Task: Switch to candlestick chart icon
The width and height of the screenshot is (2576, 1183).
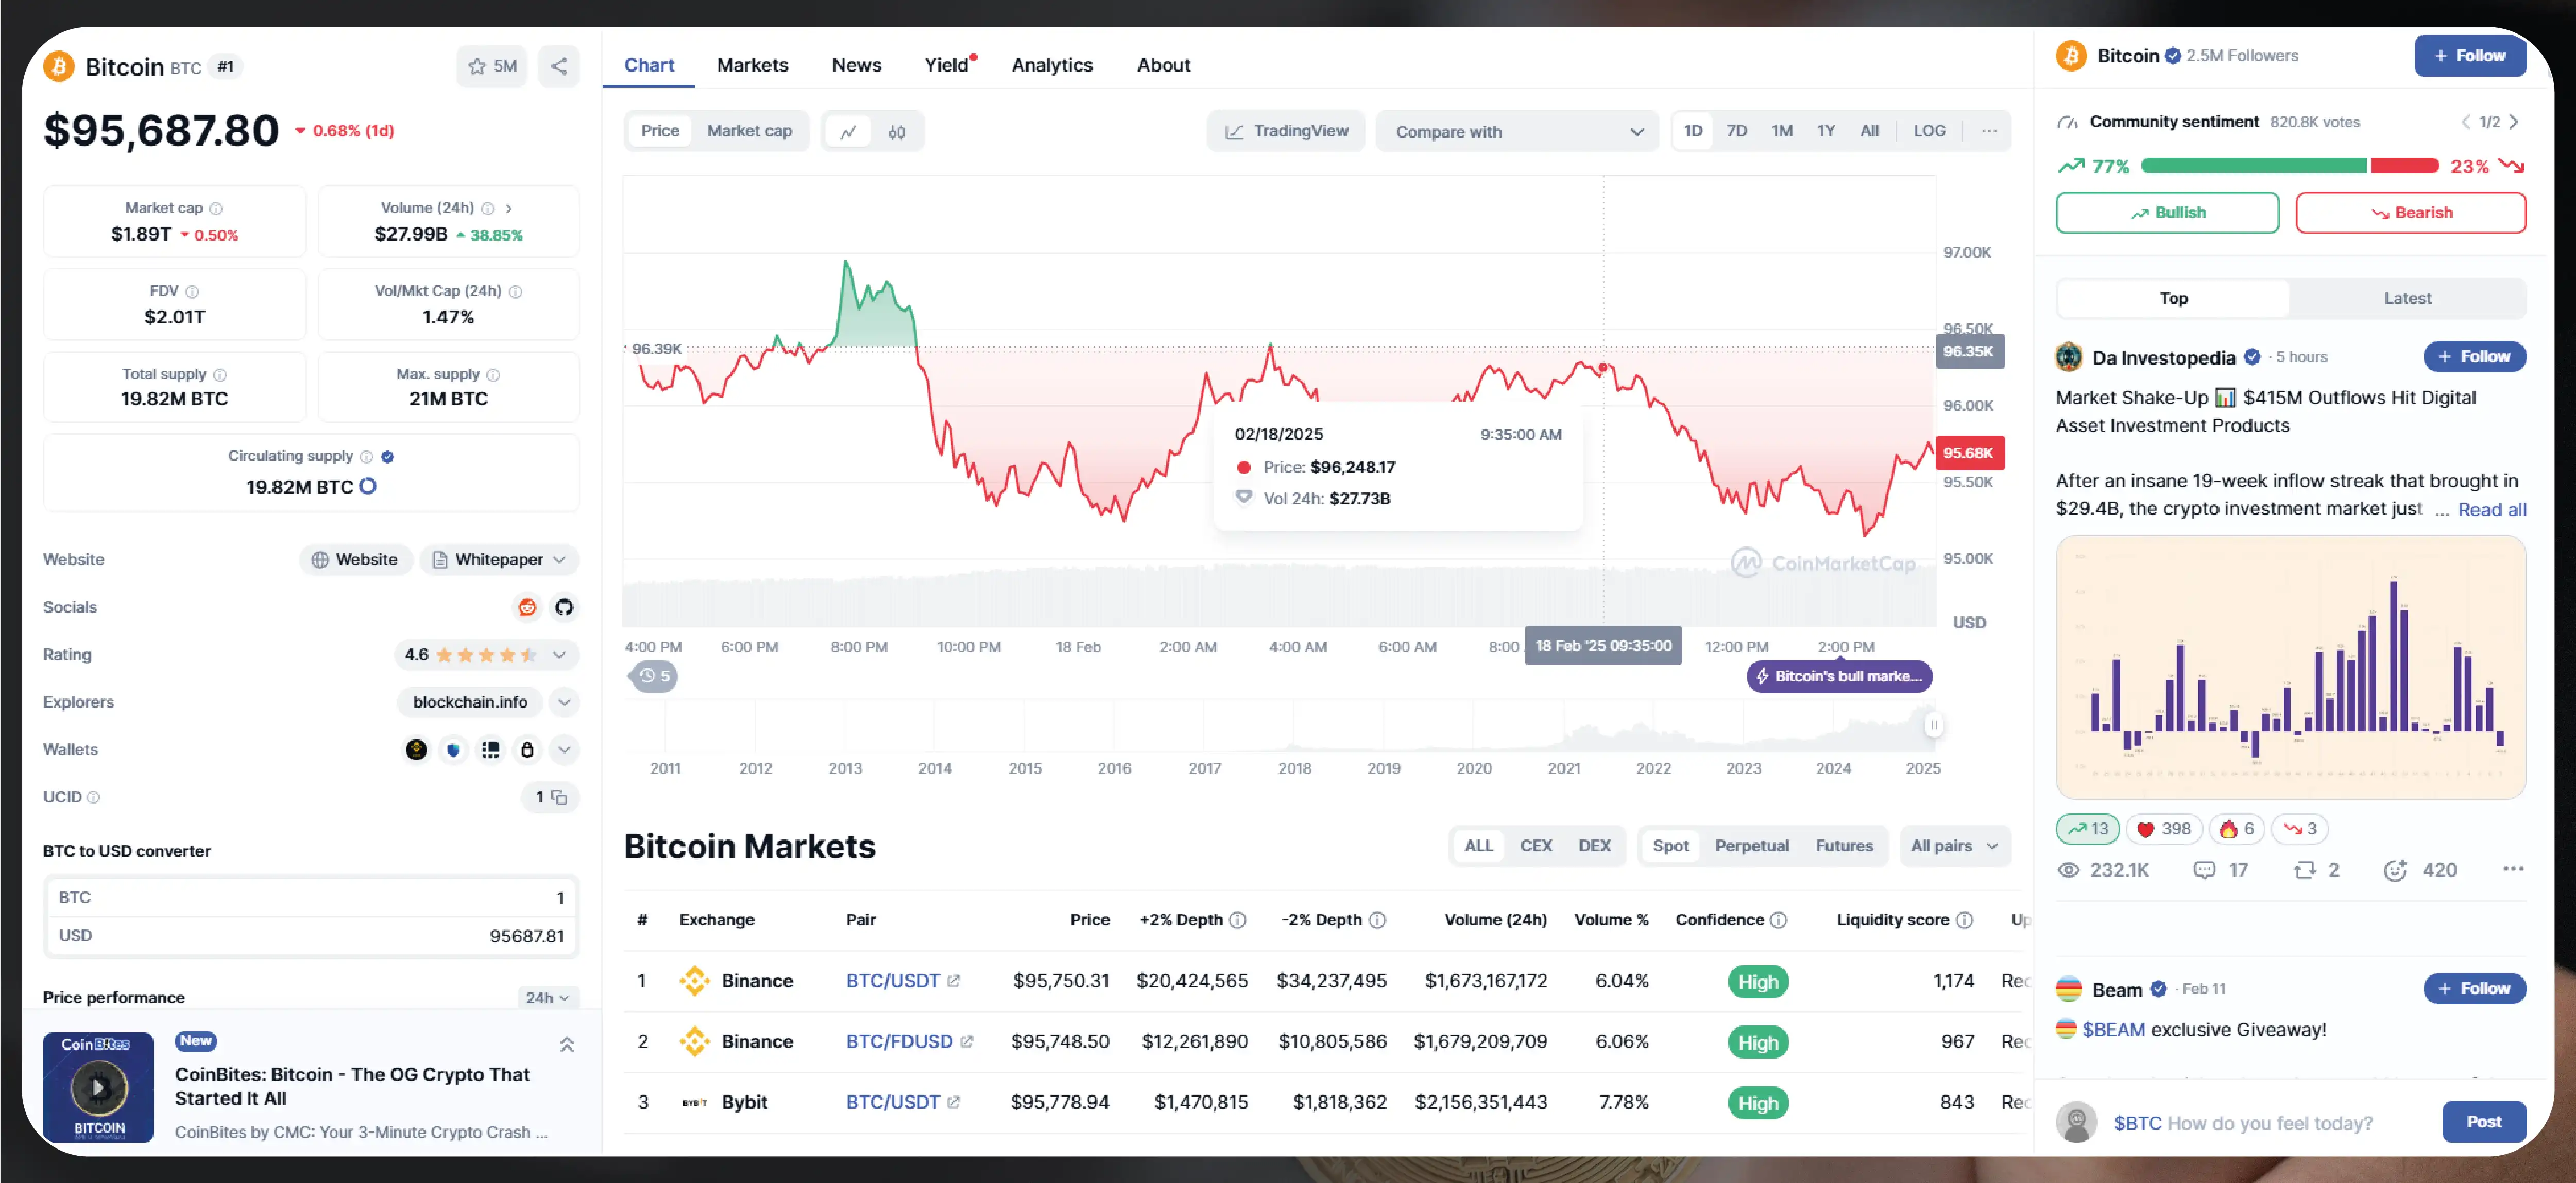Action: pos(897,131)
